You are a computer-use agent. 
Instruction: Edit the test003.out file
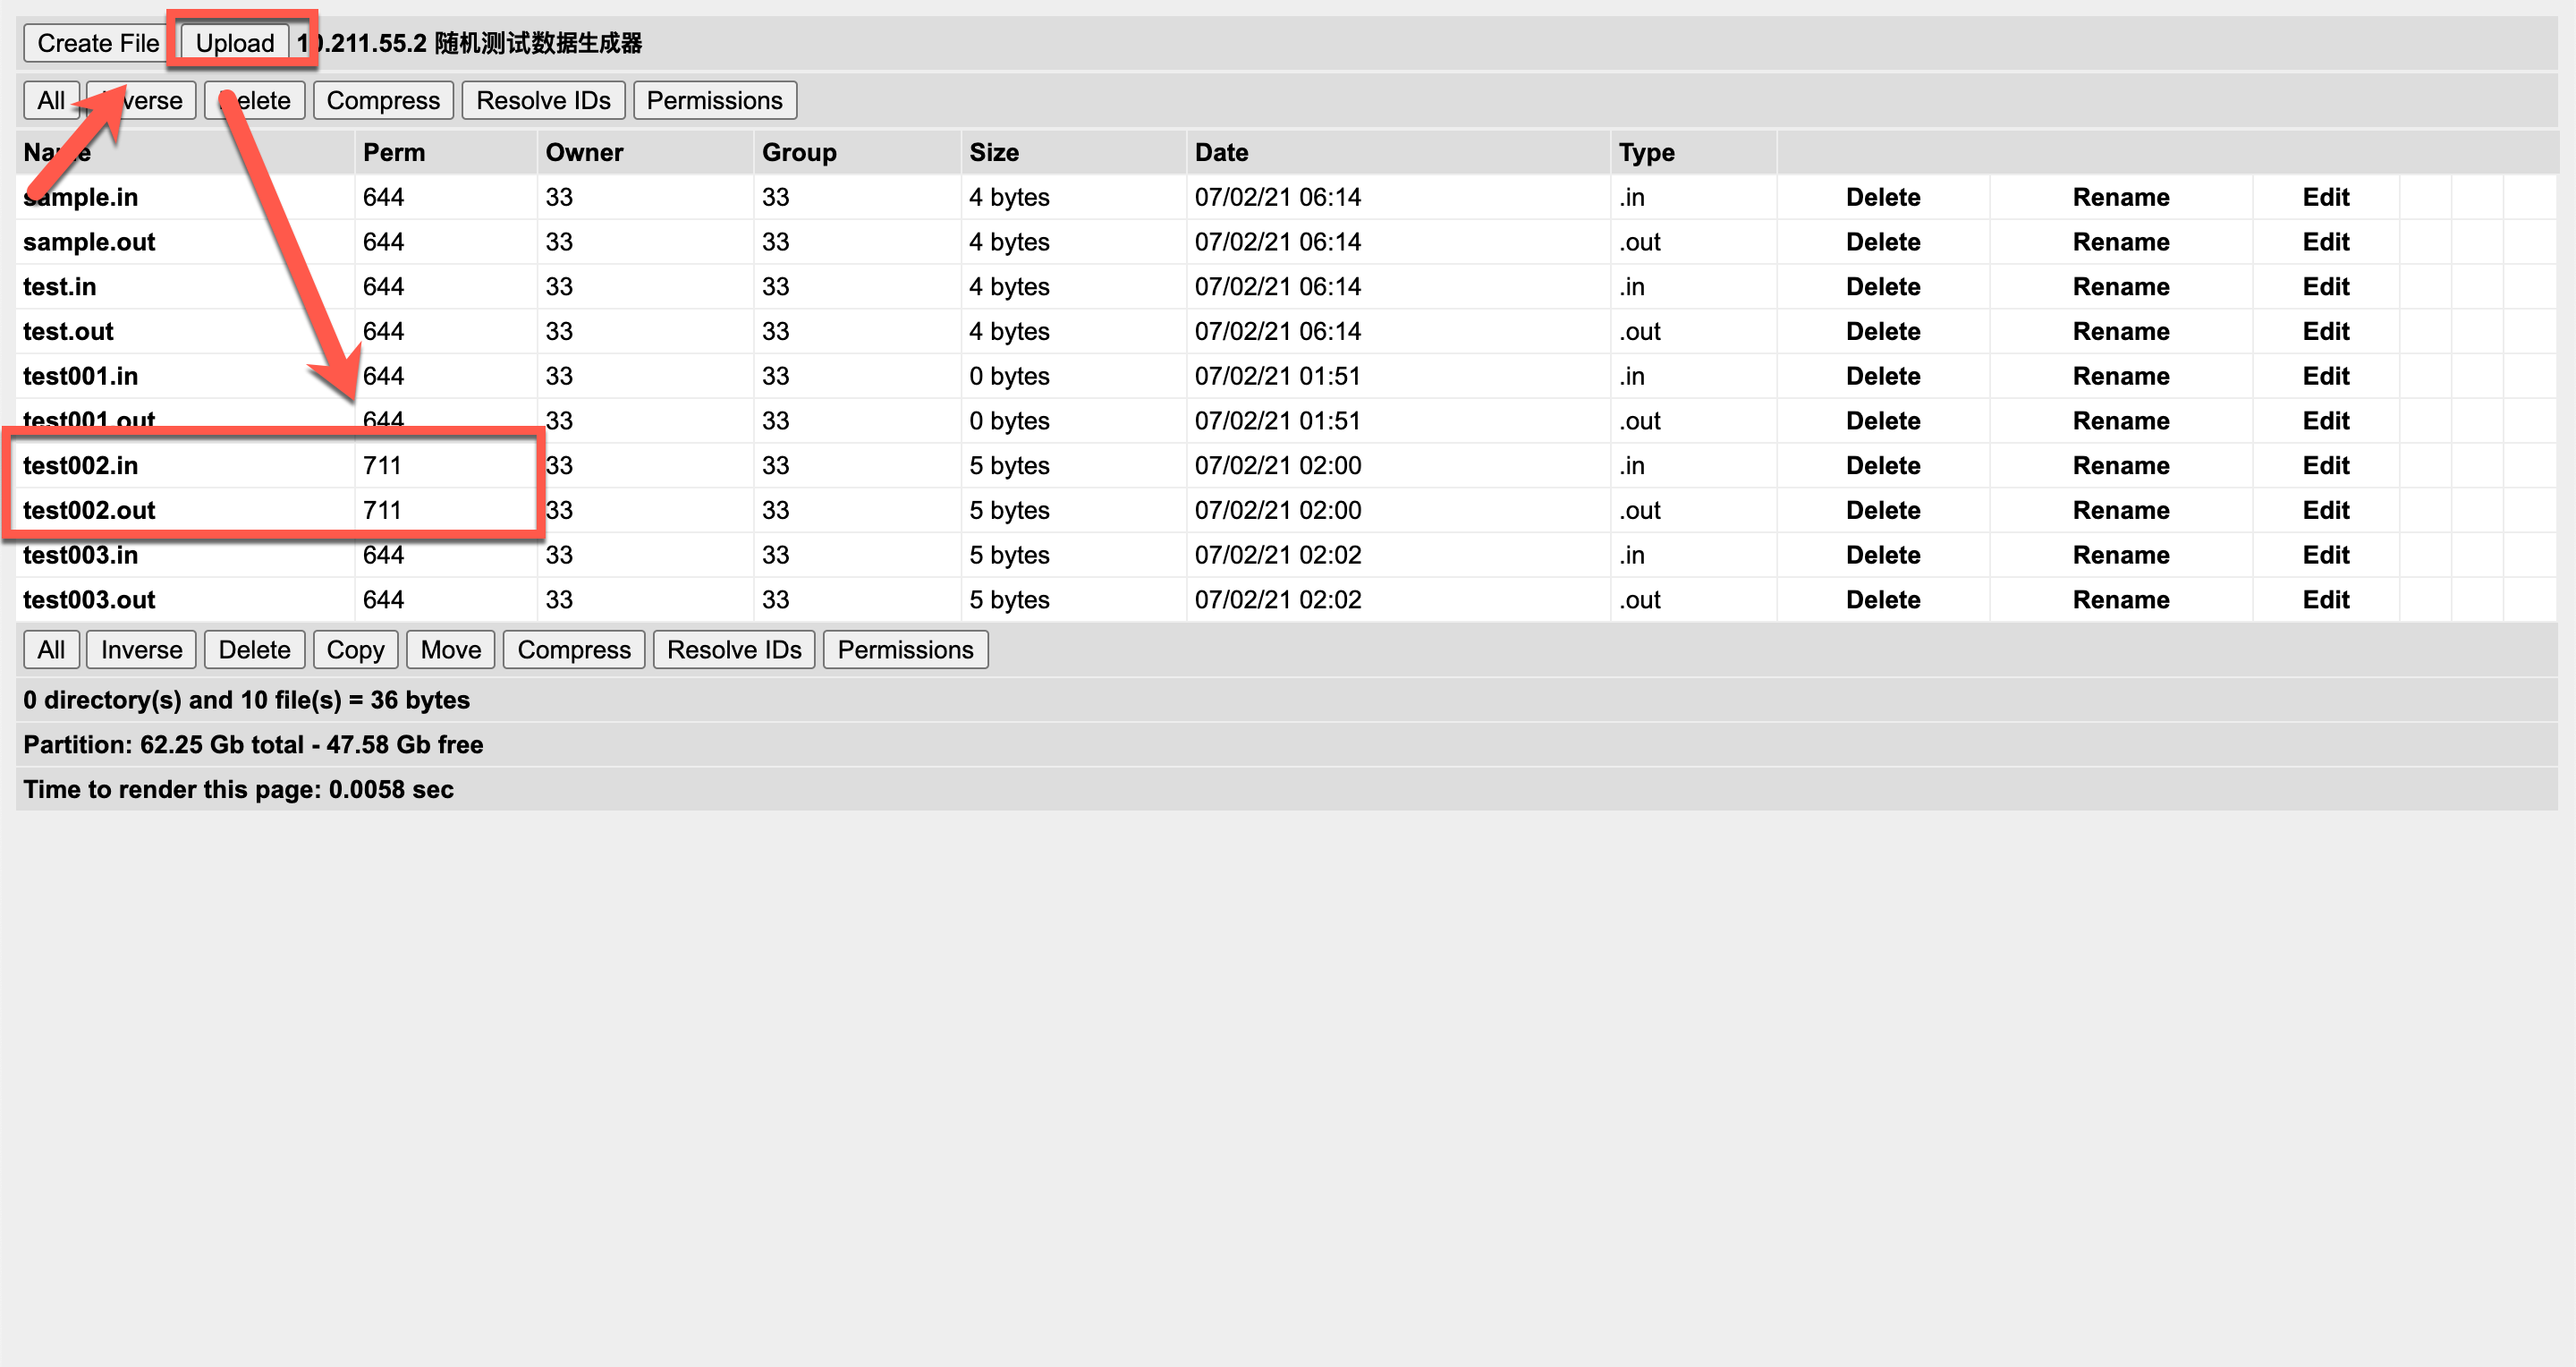[2325, 600]
